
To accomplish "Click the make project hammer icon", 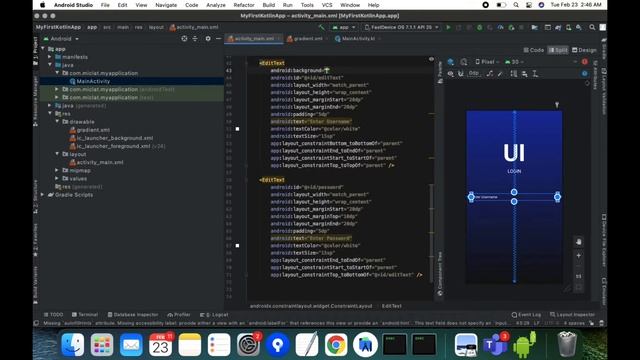I will point(322,27).
